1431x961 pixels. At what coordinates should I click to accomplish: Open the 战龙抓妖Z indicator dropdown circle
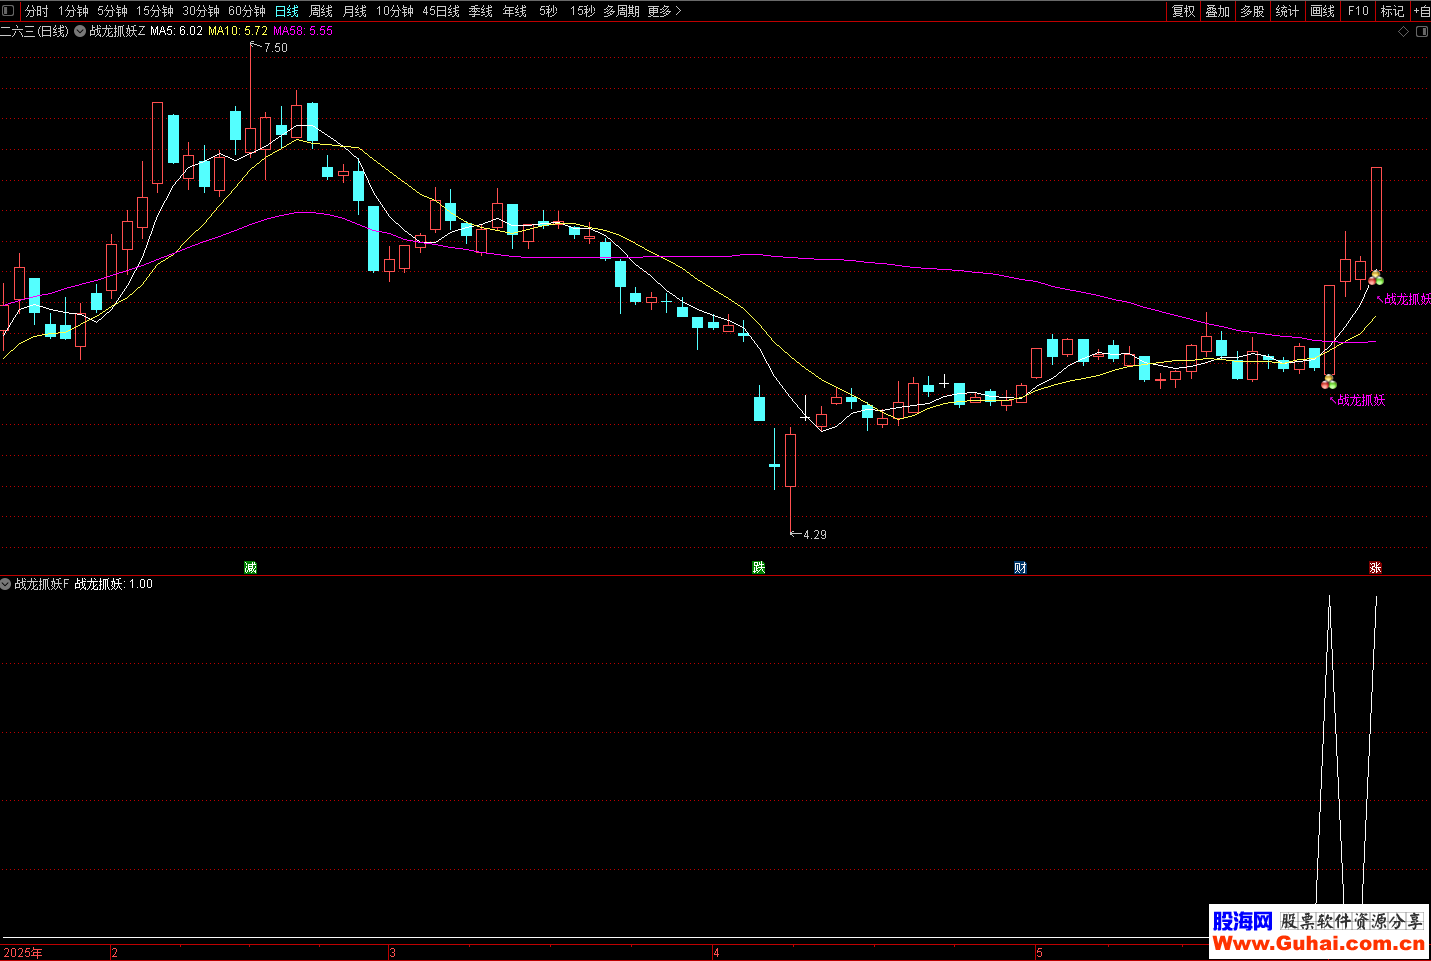pyautogui.click(x=80, y=31)
